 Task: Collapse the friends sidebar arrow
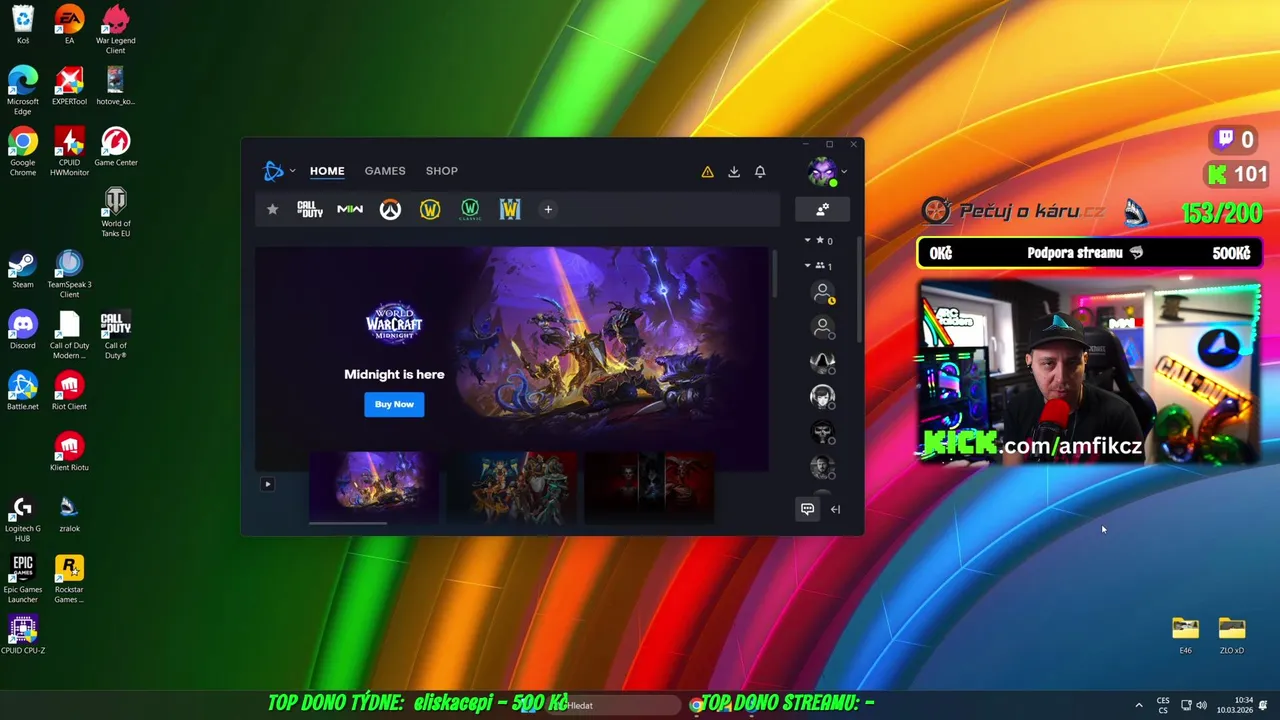click(x=836, y=509)
